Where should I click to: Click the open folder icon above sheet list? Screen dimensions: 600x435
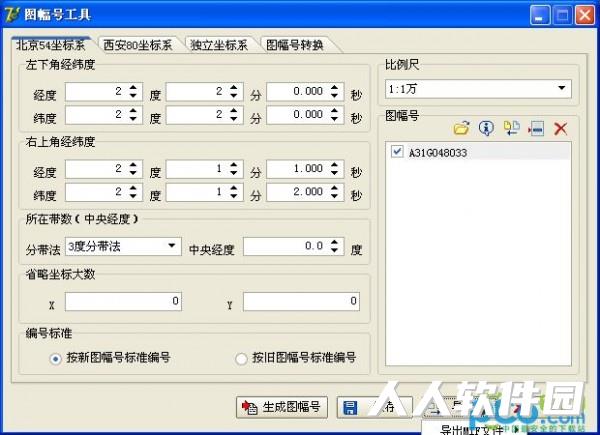[x=461, y=128]
